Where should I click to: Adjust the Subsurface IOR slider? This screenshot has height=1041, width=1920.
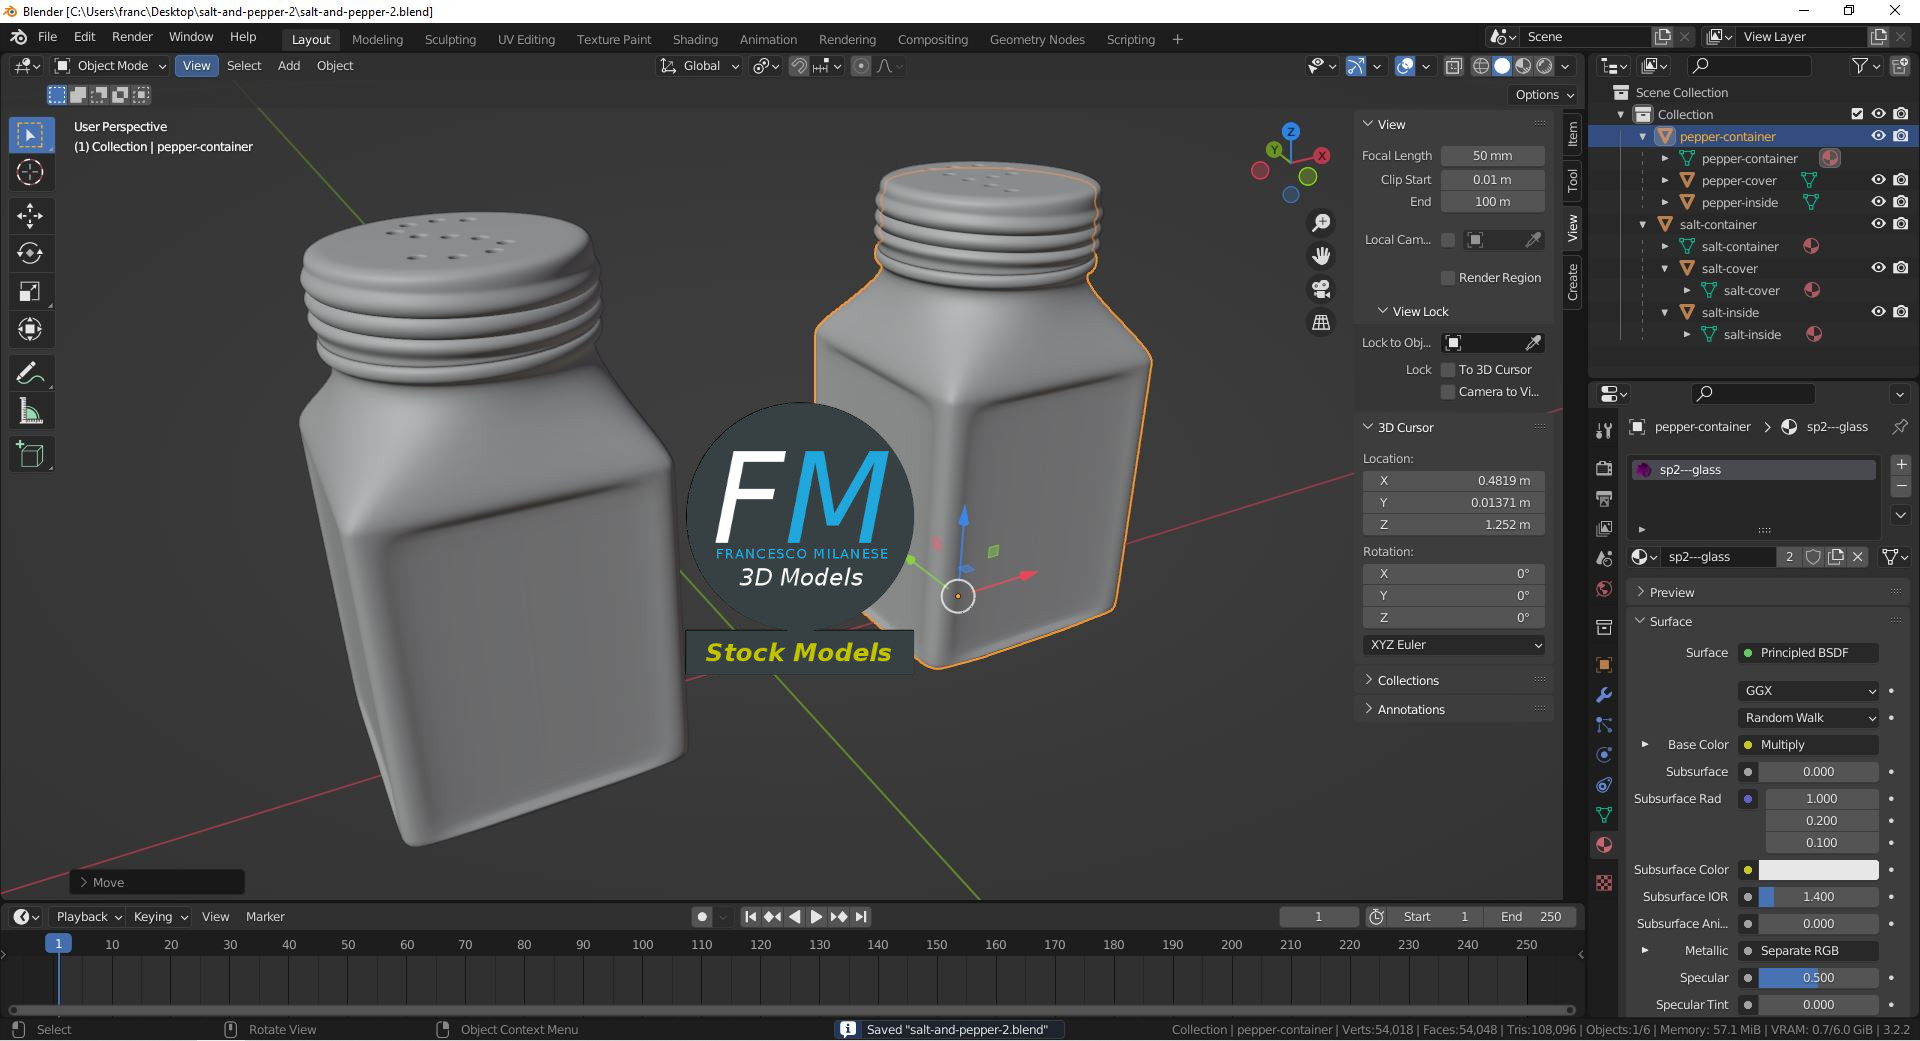click(x=1818, y=897)
